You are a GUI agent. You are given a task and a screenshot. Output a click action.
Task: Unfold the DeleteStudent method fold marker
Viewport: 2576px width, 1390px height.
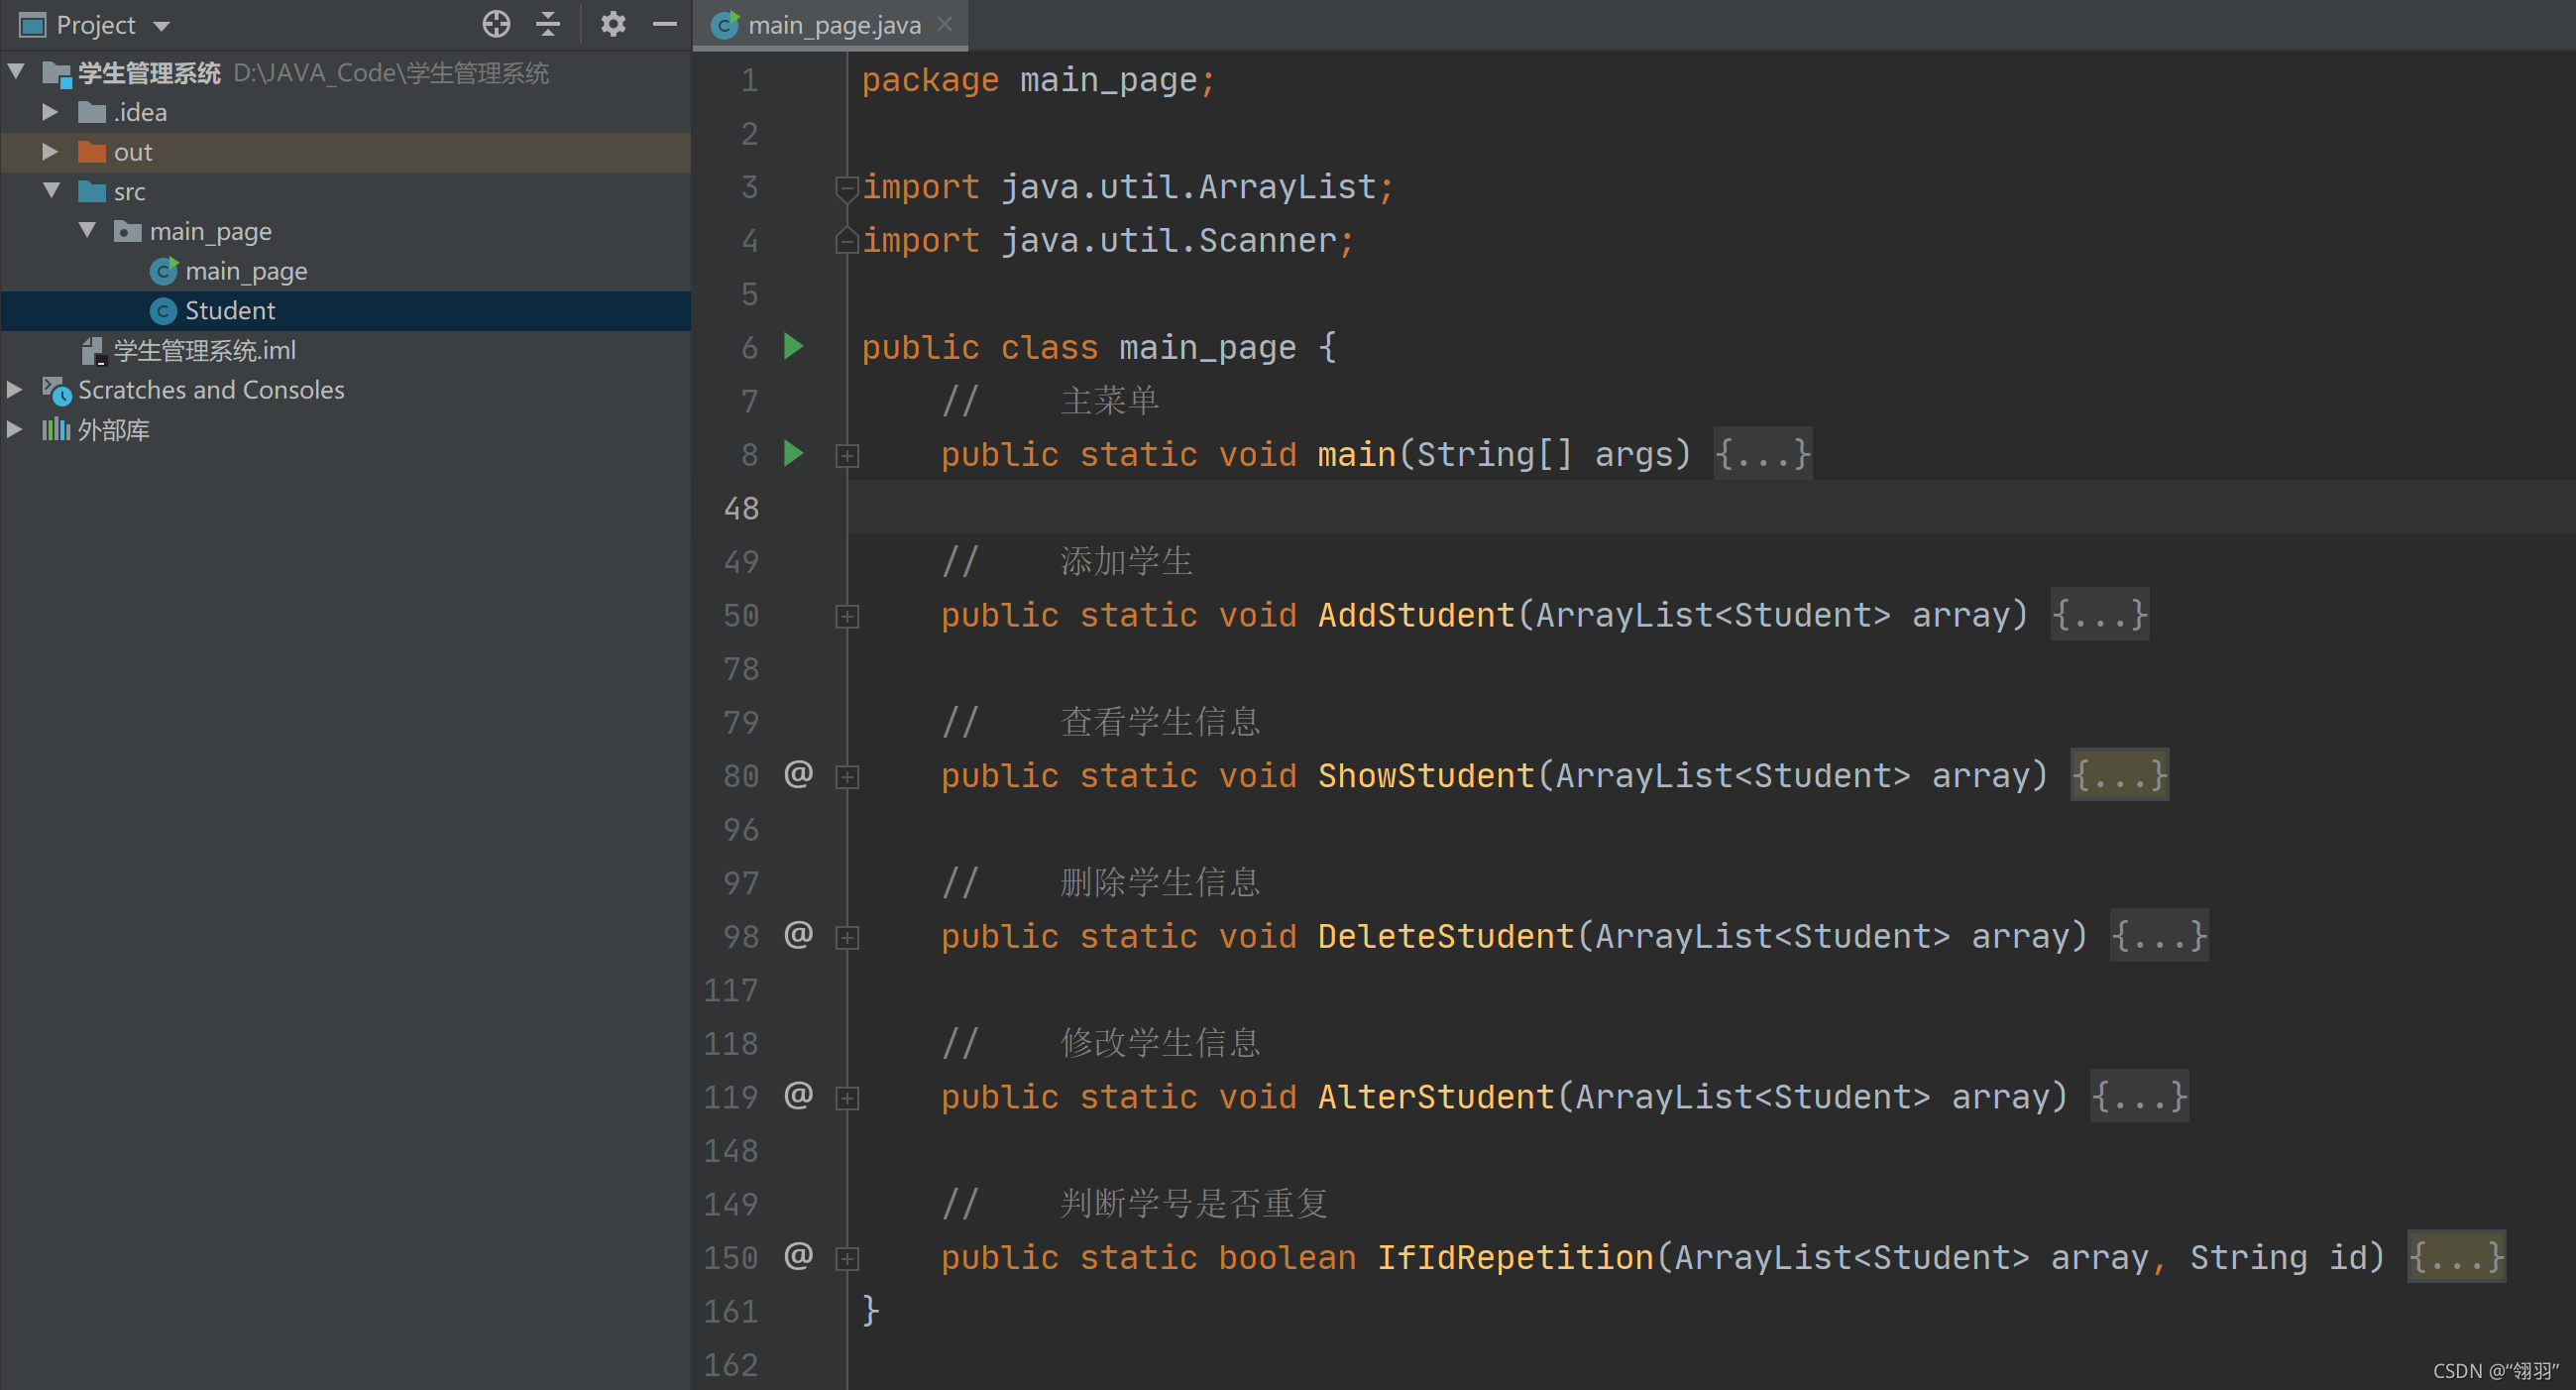[847, 938]
